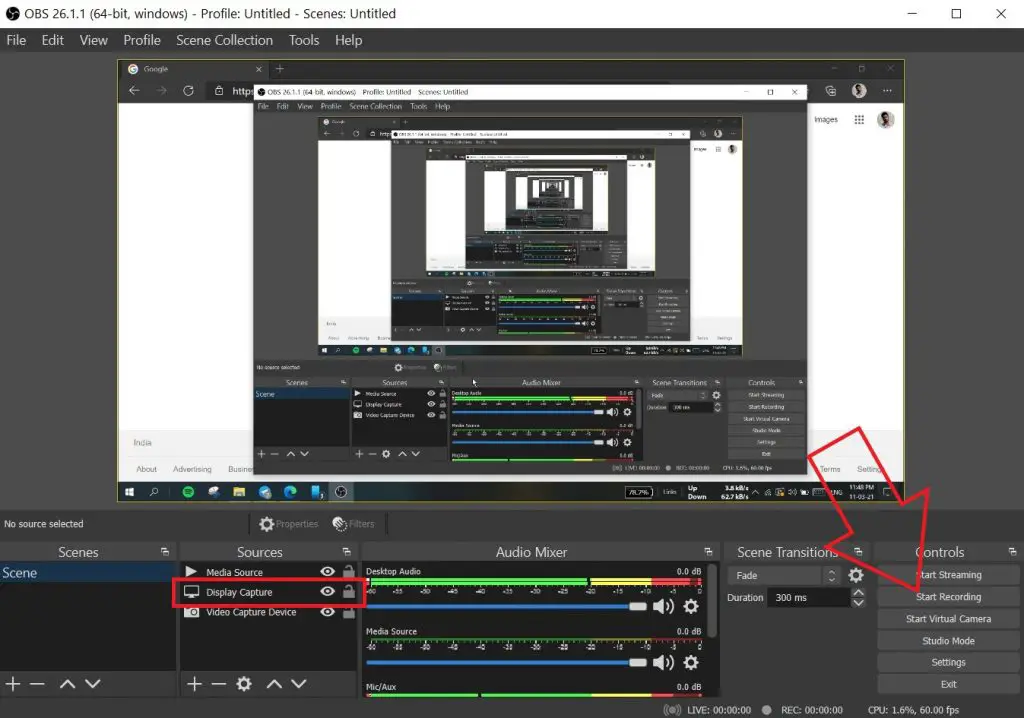Remove selected source using minus icon

(219, 683)
